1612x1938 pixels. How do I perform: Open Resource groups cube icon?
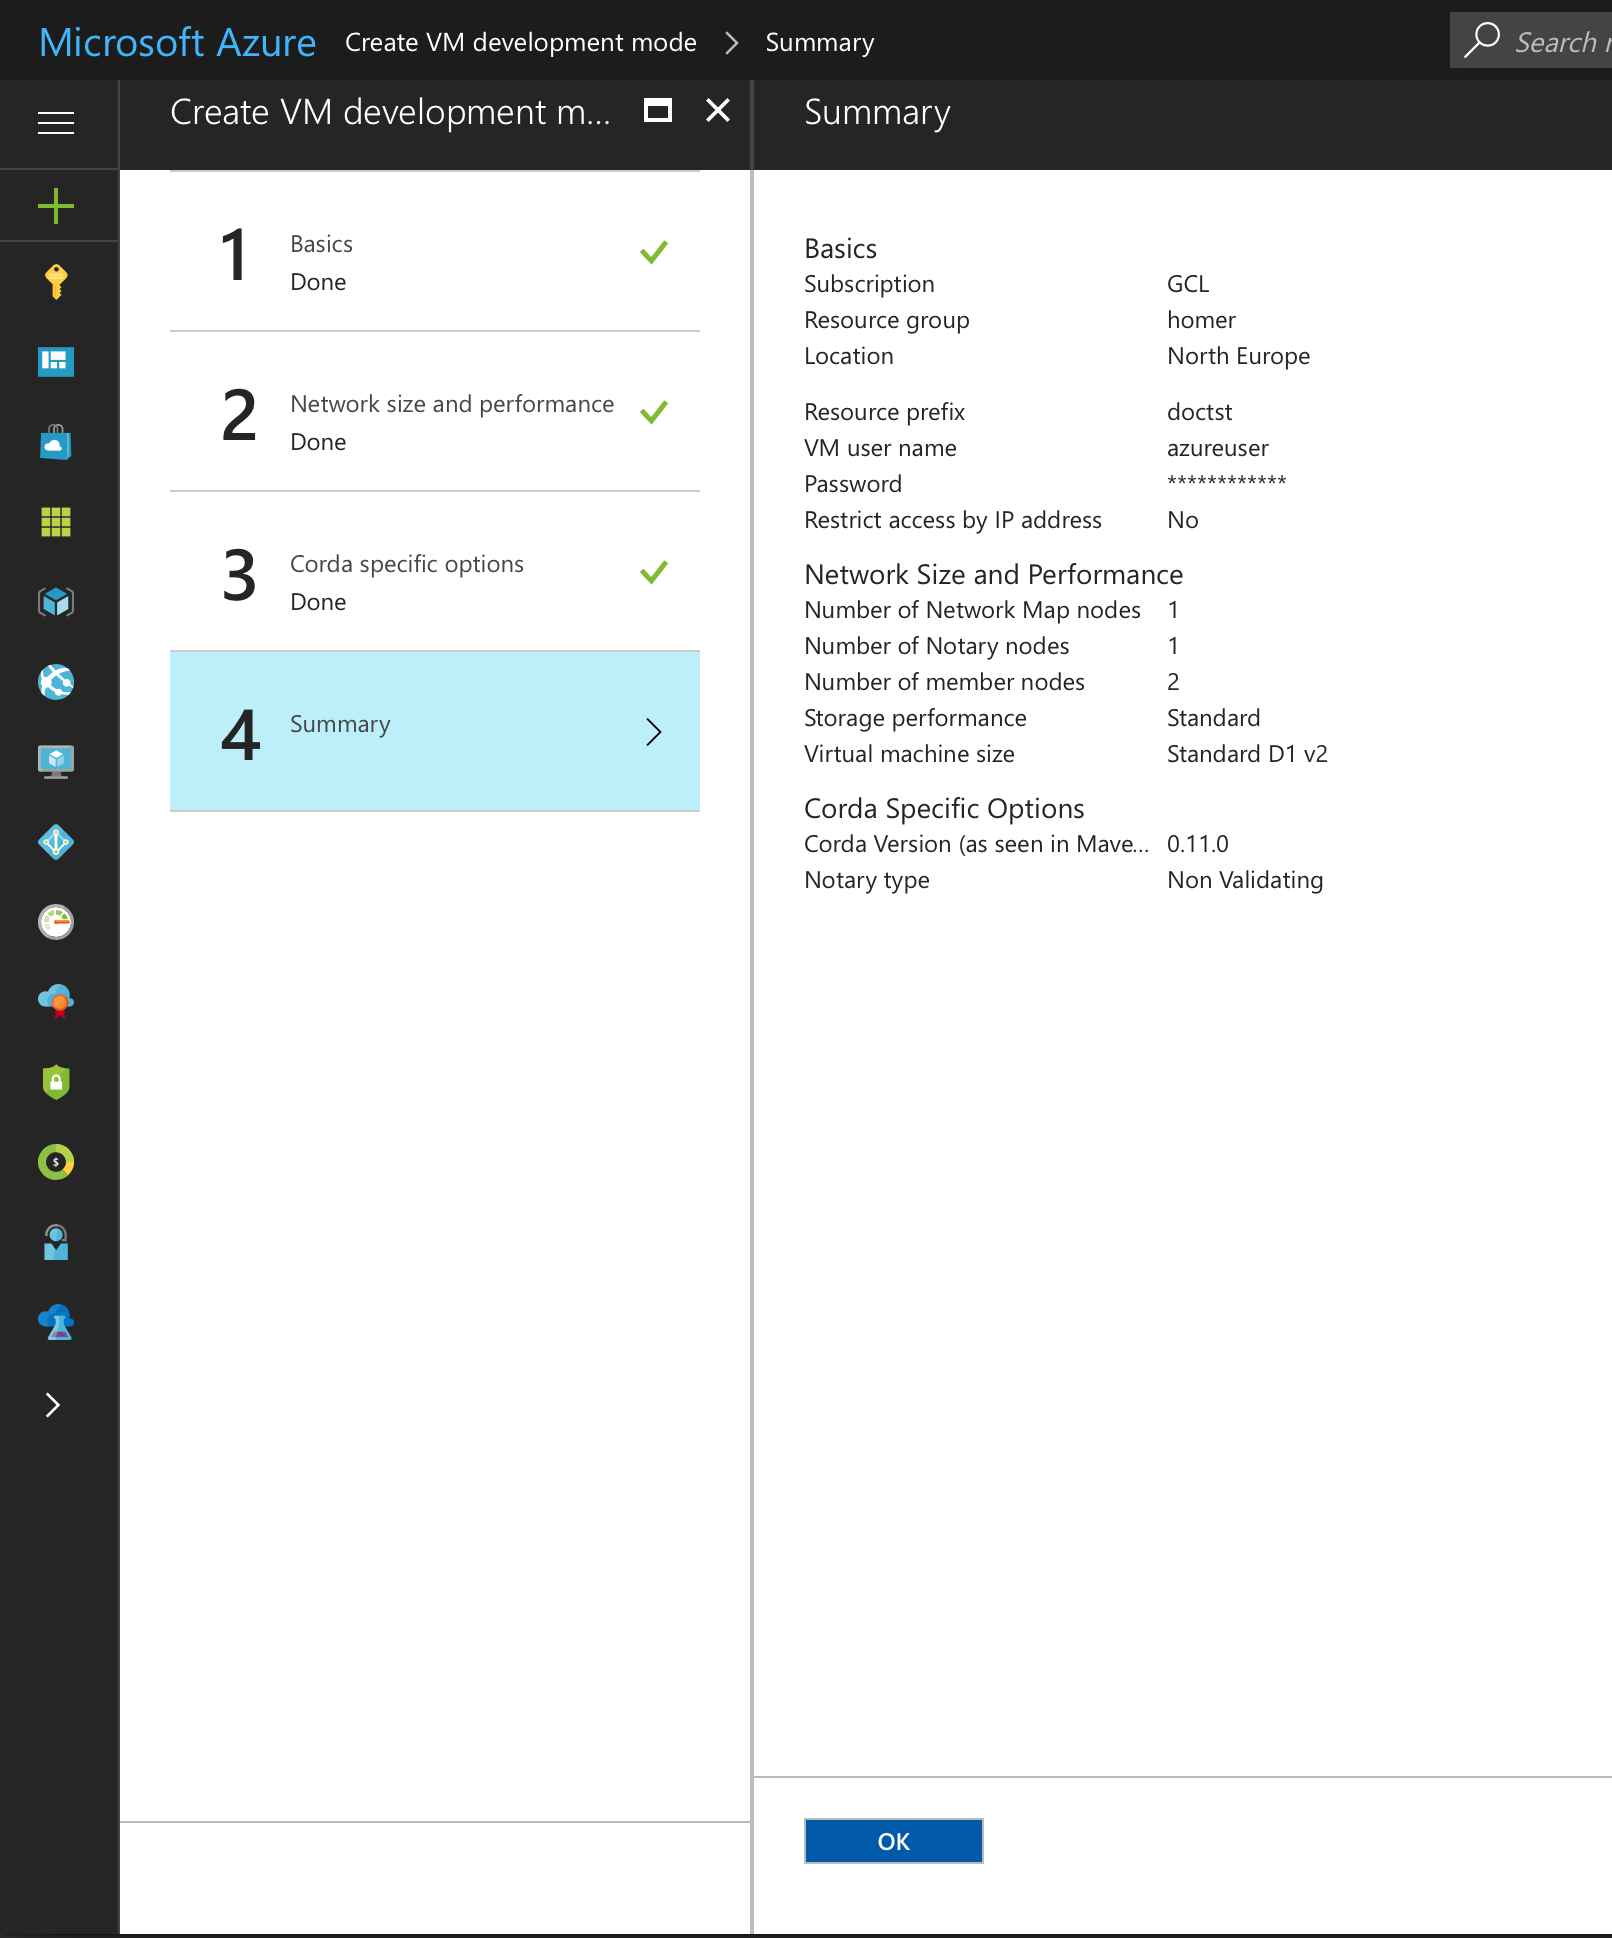click(56, 602)
